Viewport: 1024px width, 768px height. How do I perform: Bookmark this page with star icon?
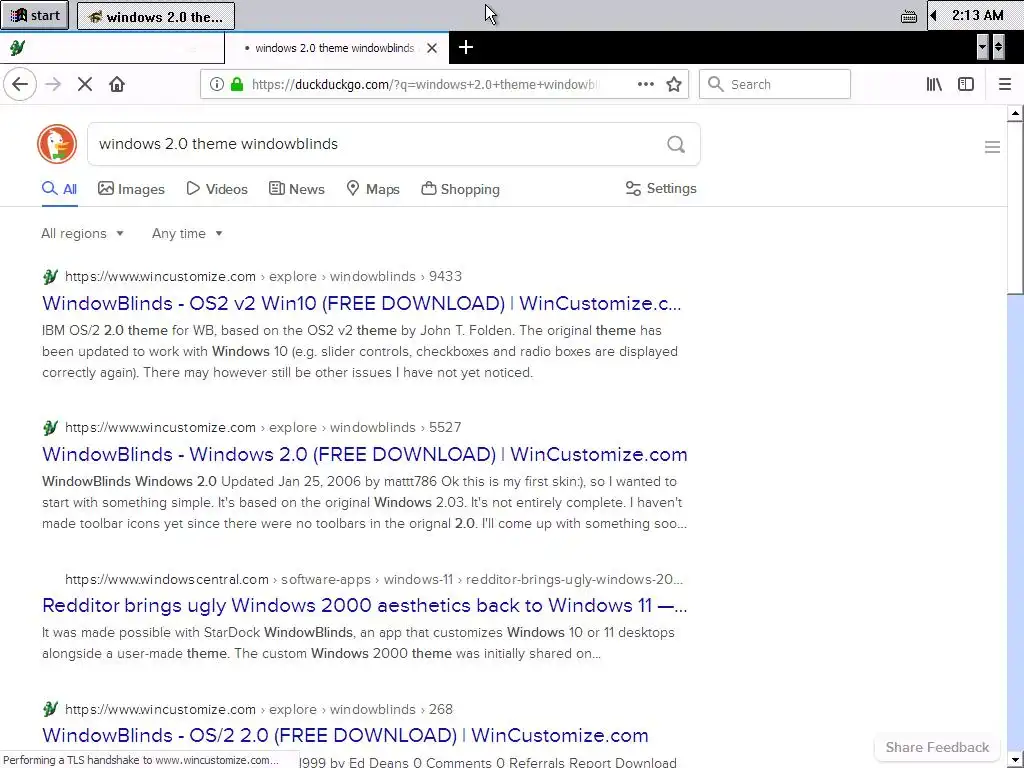674,84
